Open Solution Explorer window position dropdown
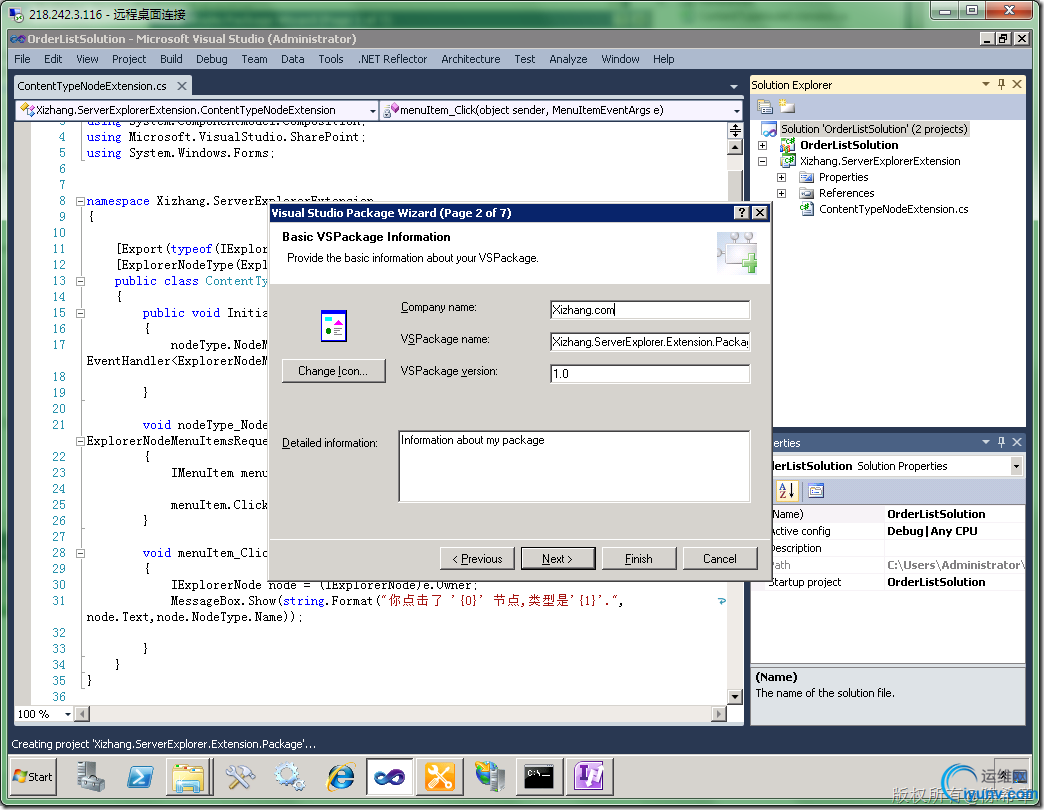This screenshot has width=1044, height=810. pyautogui.click(x=986, y=85)
